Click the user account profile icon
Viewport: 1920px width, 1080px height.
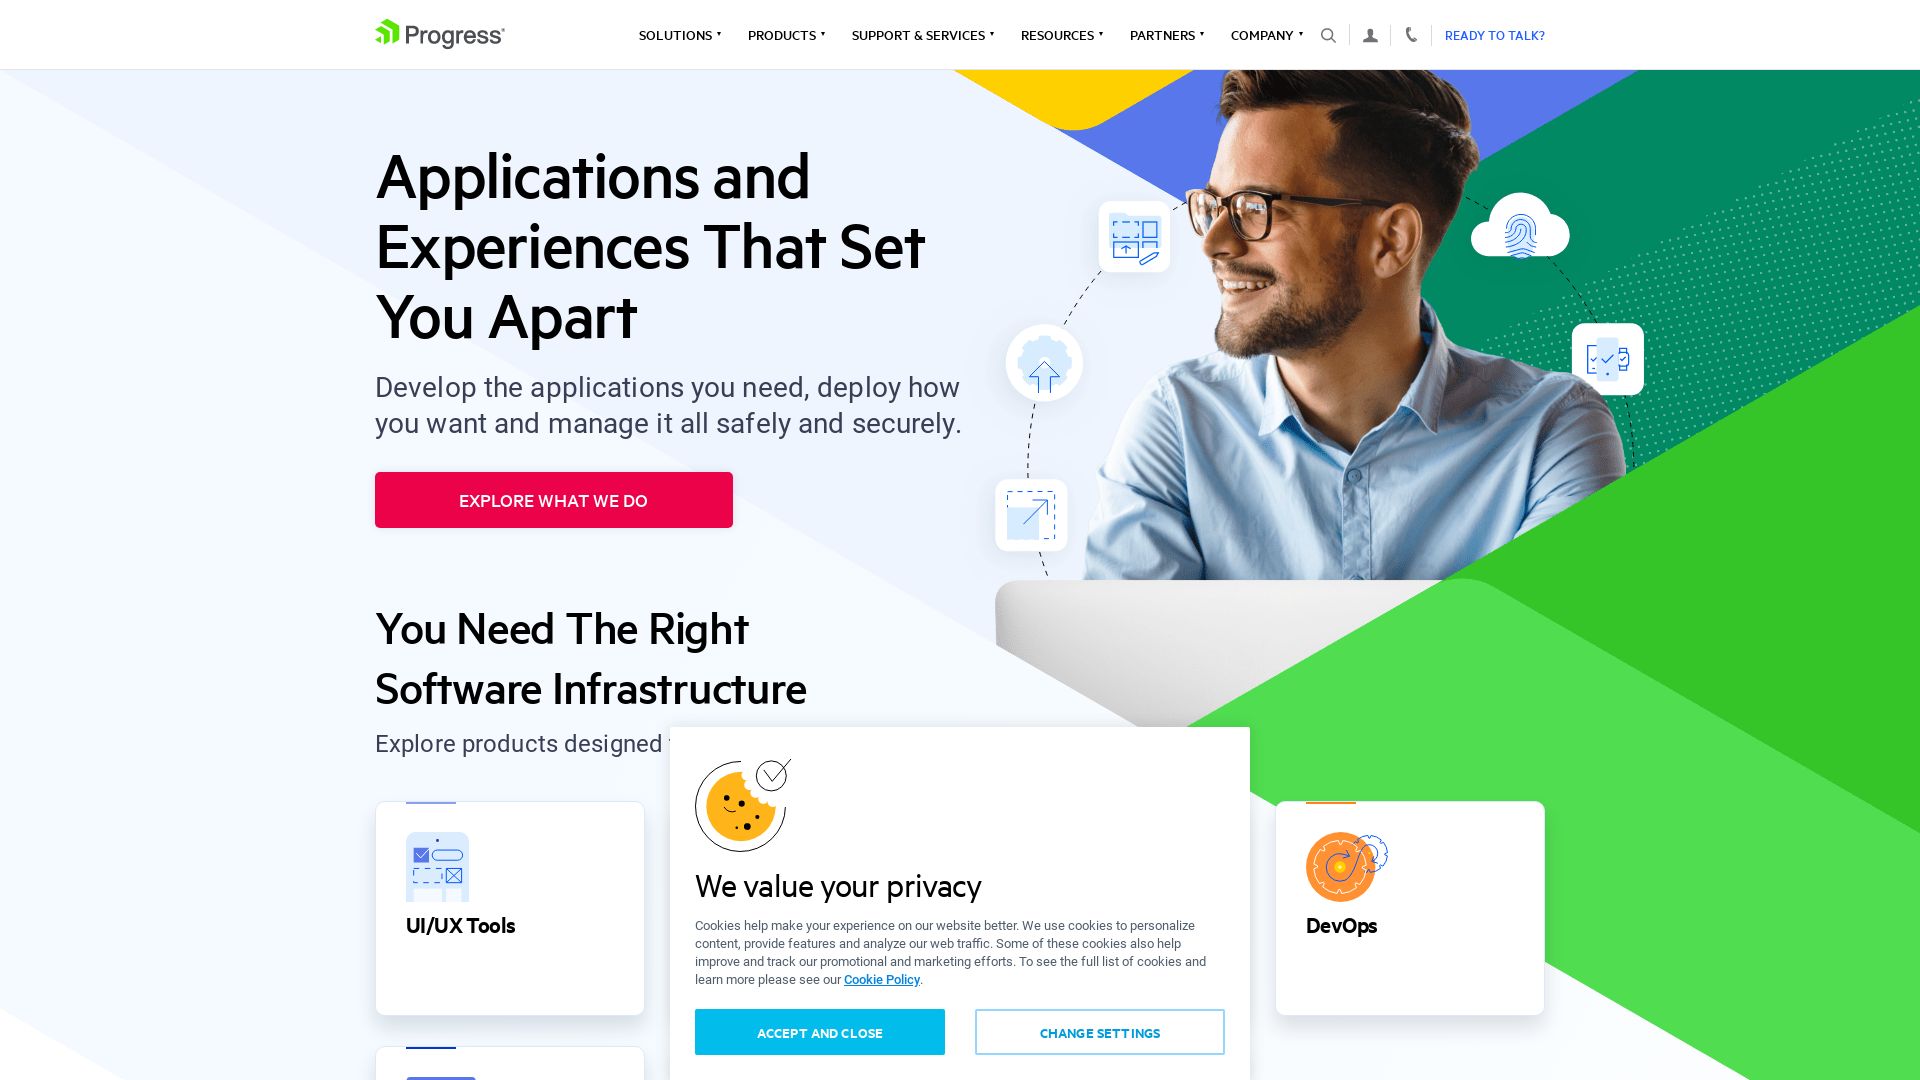[x=1370, y=36]
